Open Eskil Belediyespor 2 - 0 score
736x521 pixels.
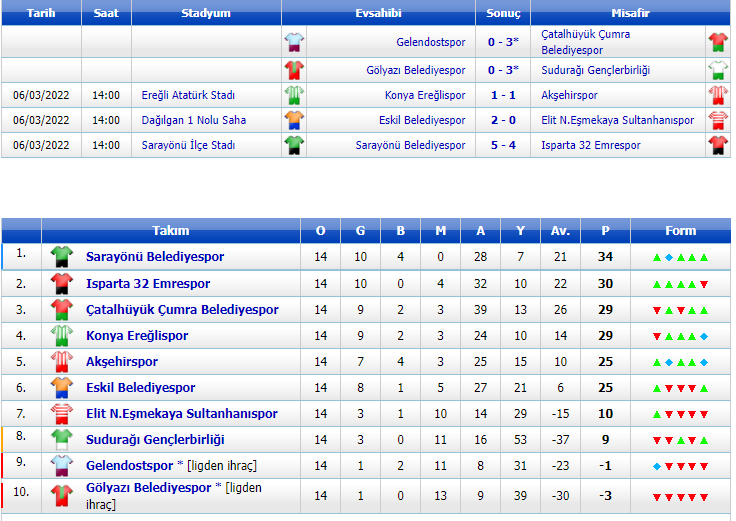(503, 120)
